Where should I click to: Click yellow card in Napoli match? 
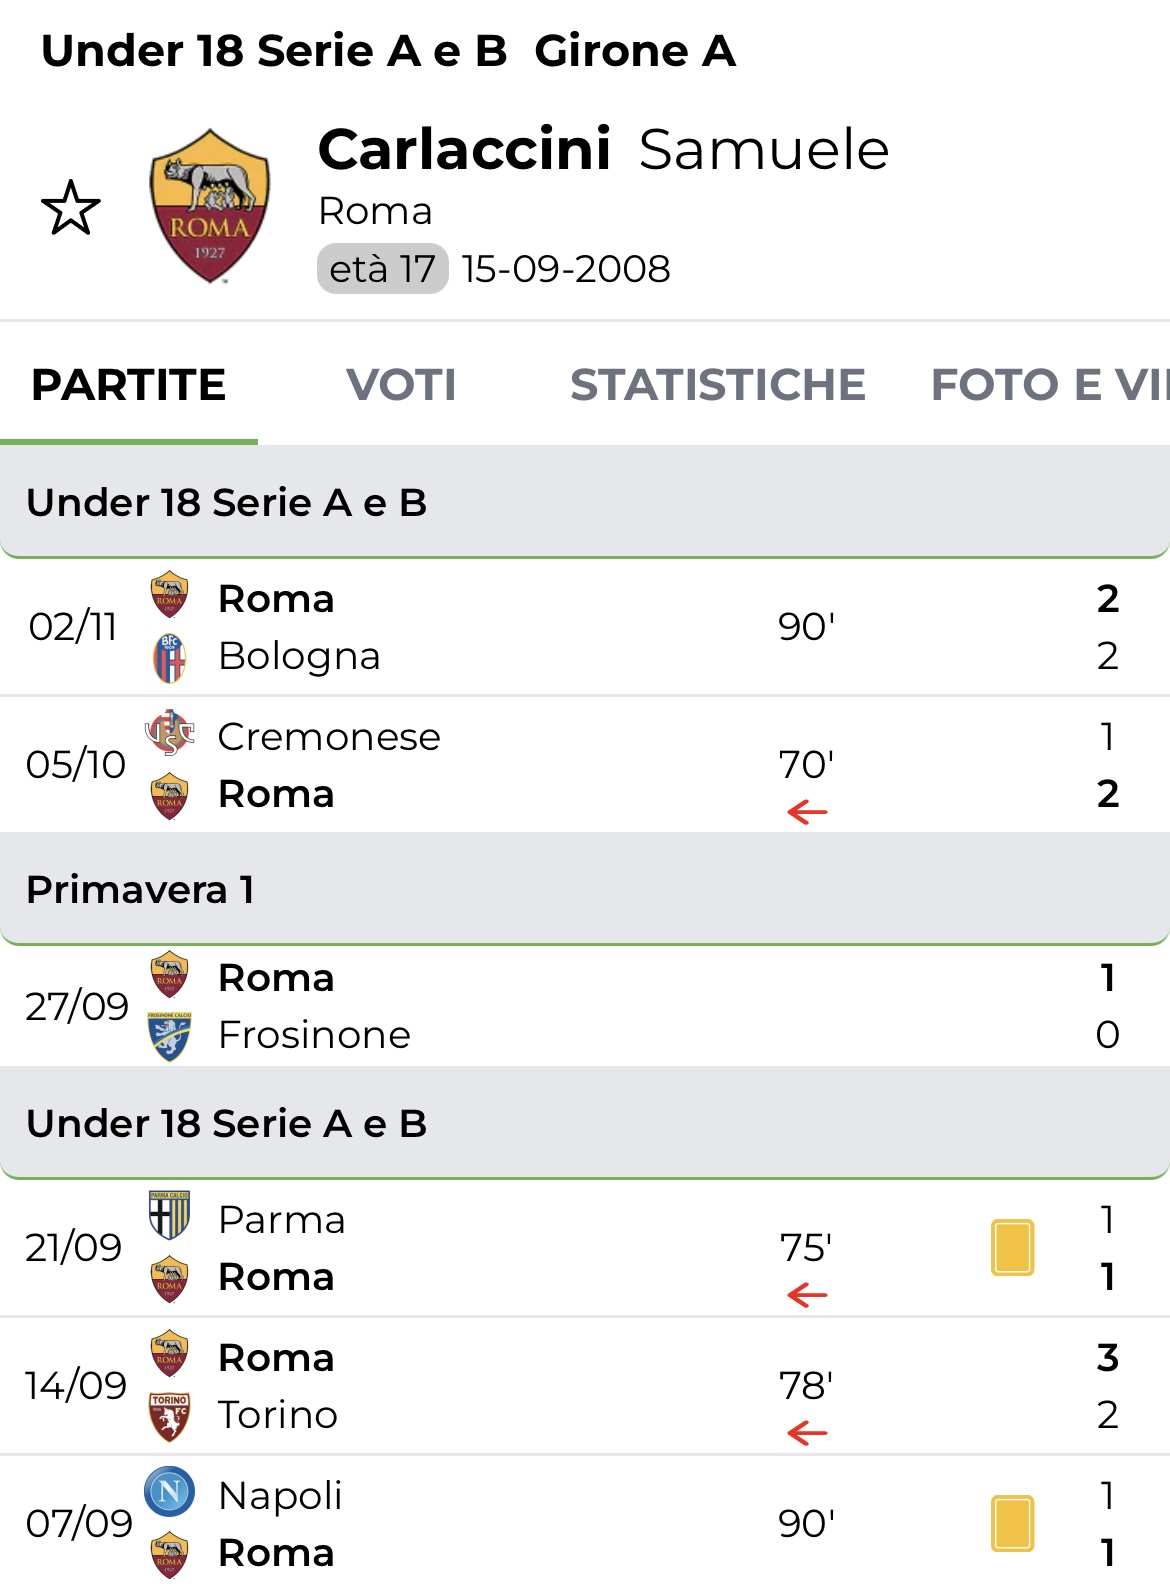pos(1012,1523)
